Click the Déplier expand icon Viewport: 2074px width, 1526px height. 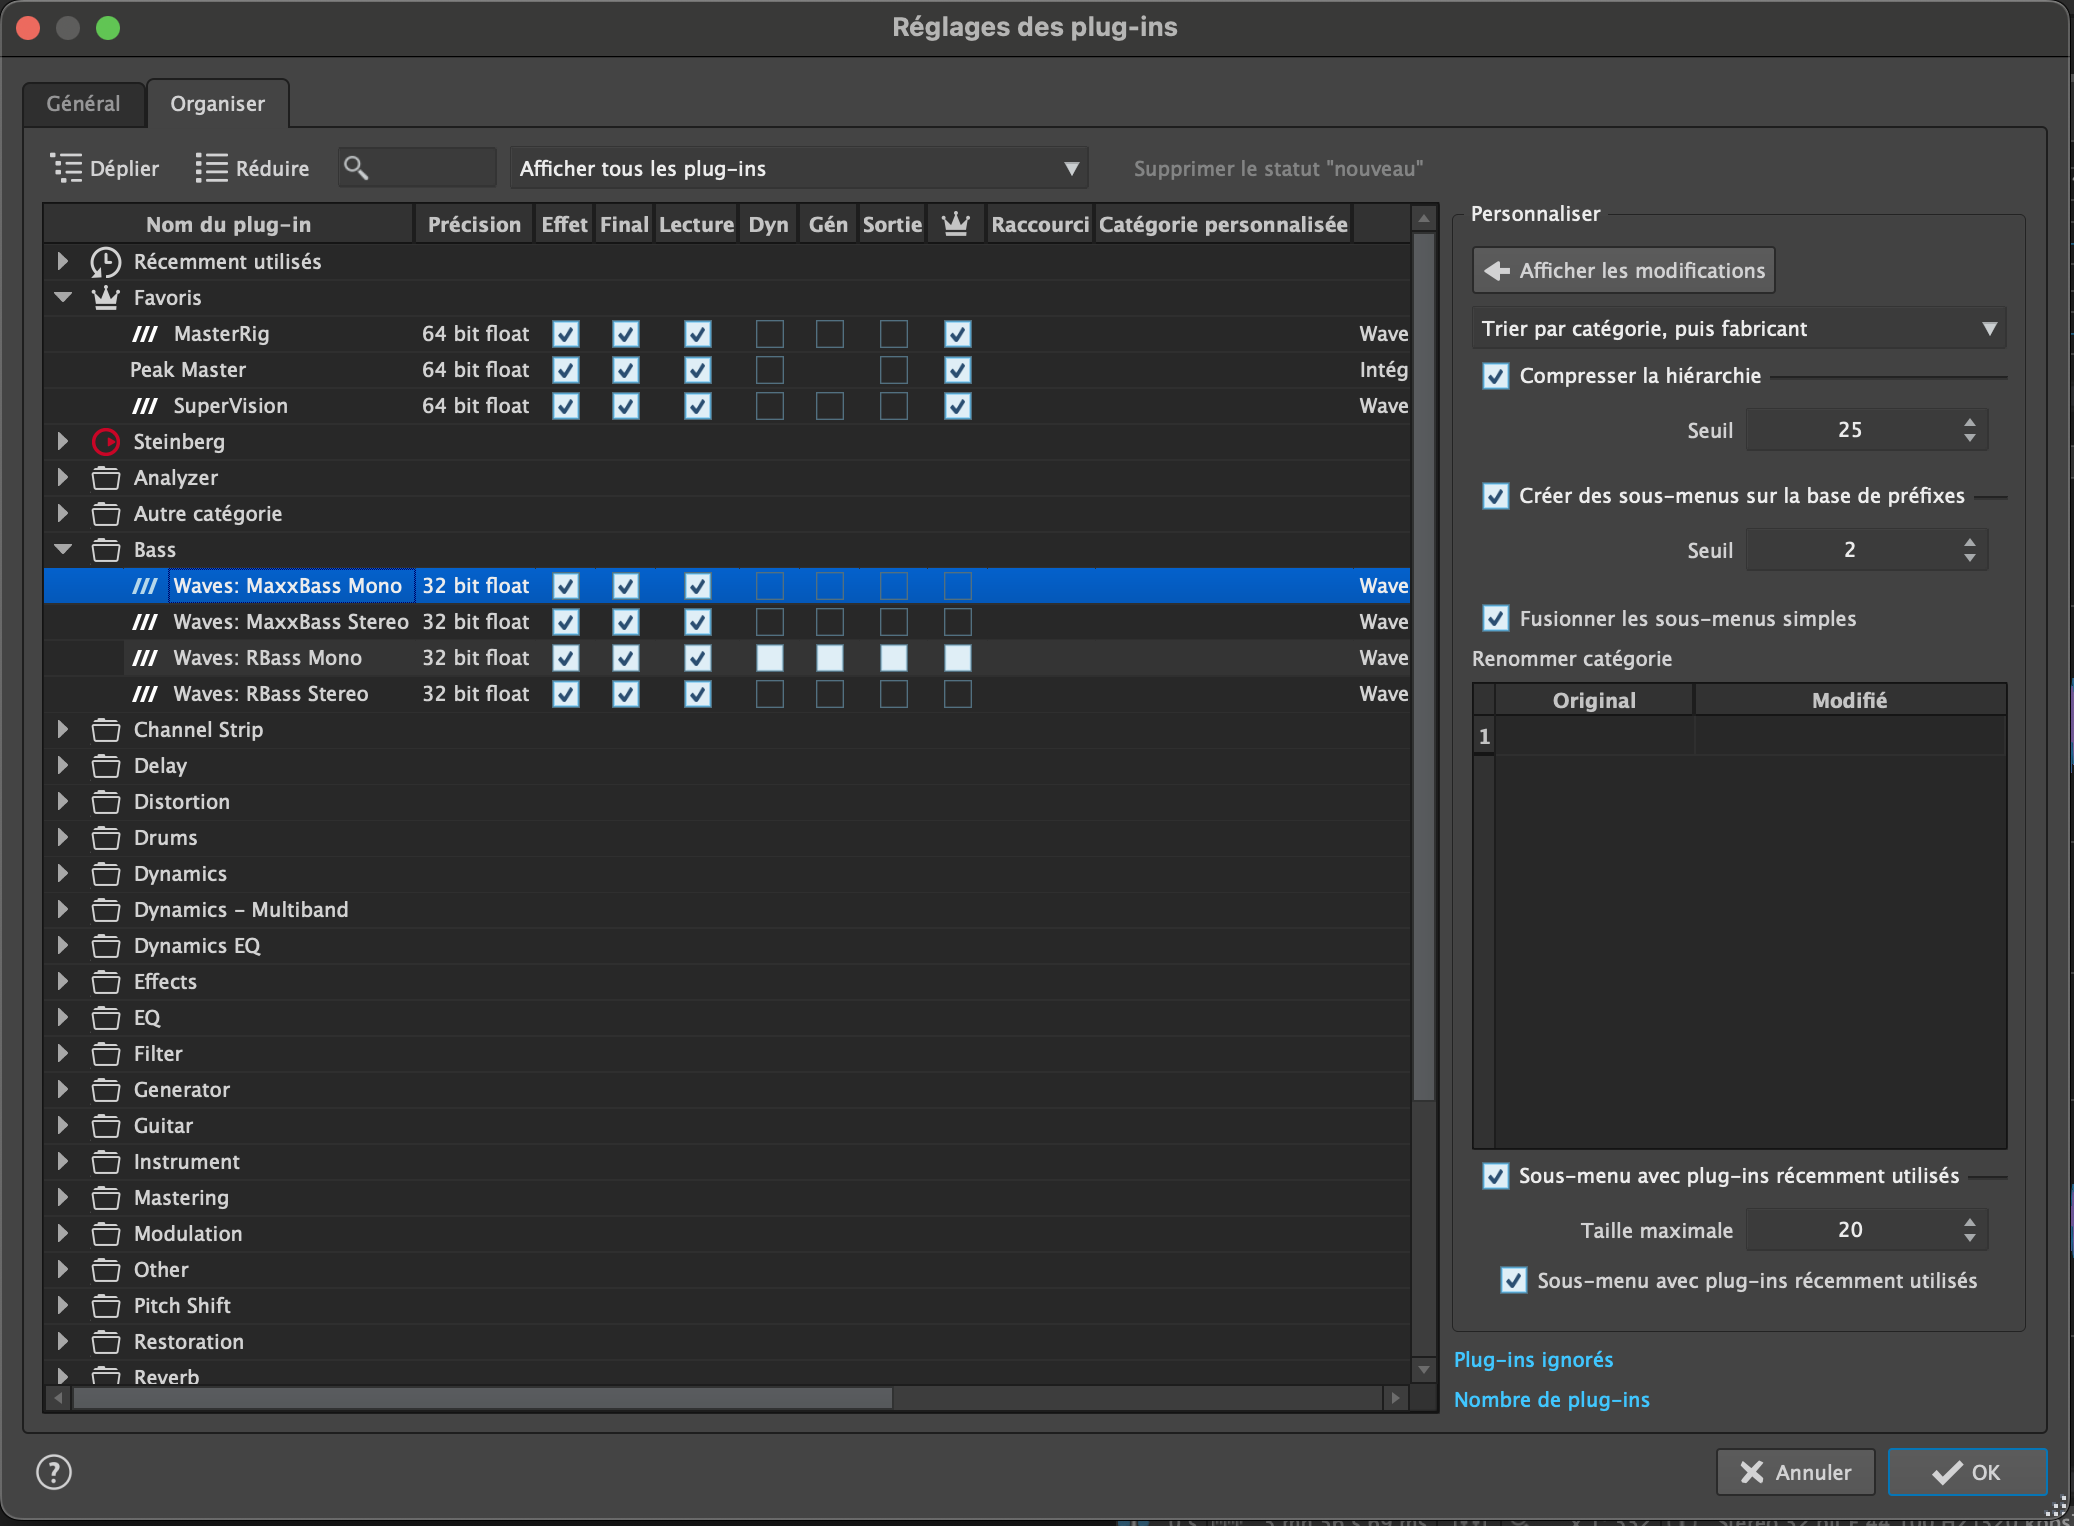[67, 167]
